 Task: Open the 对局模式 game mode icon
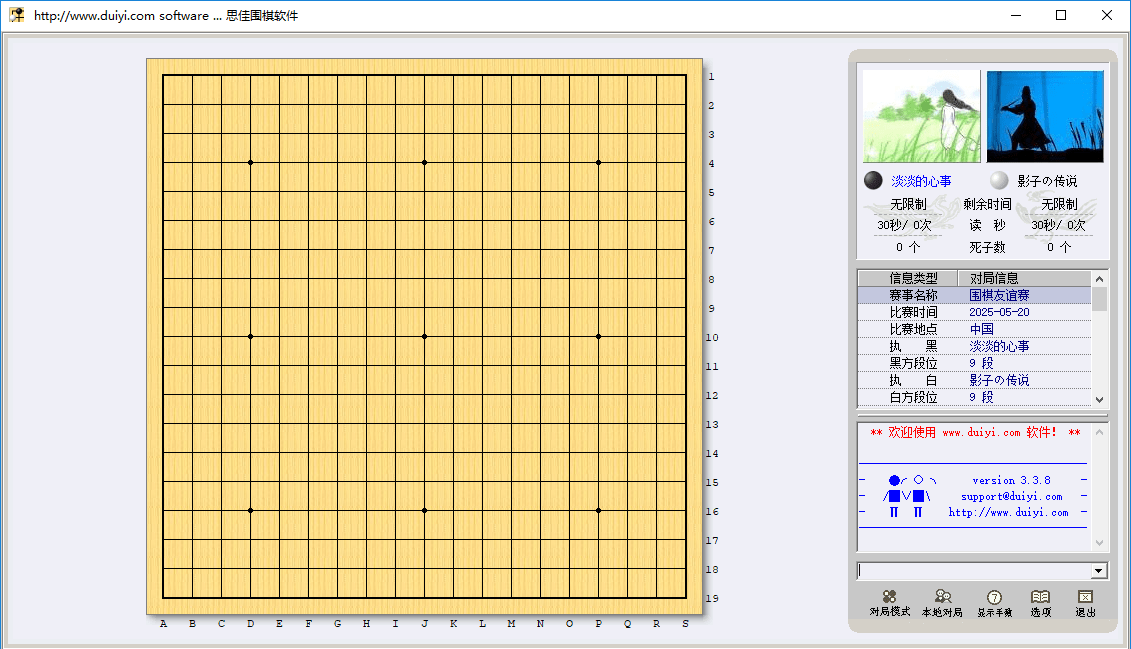tap(891, 600)
